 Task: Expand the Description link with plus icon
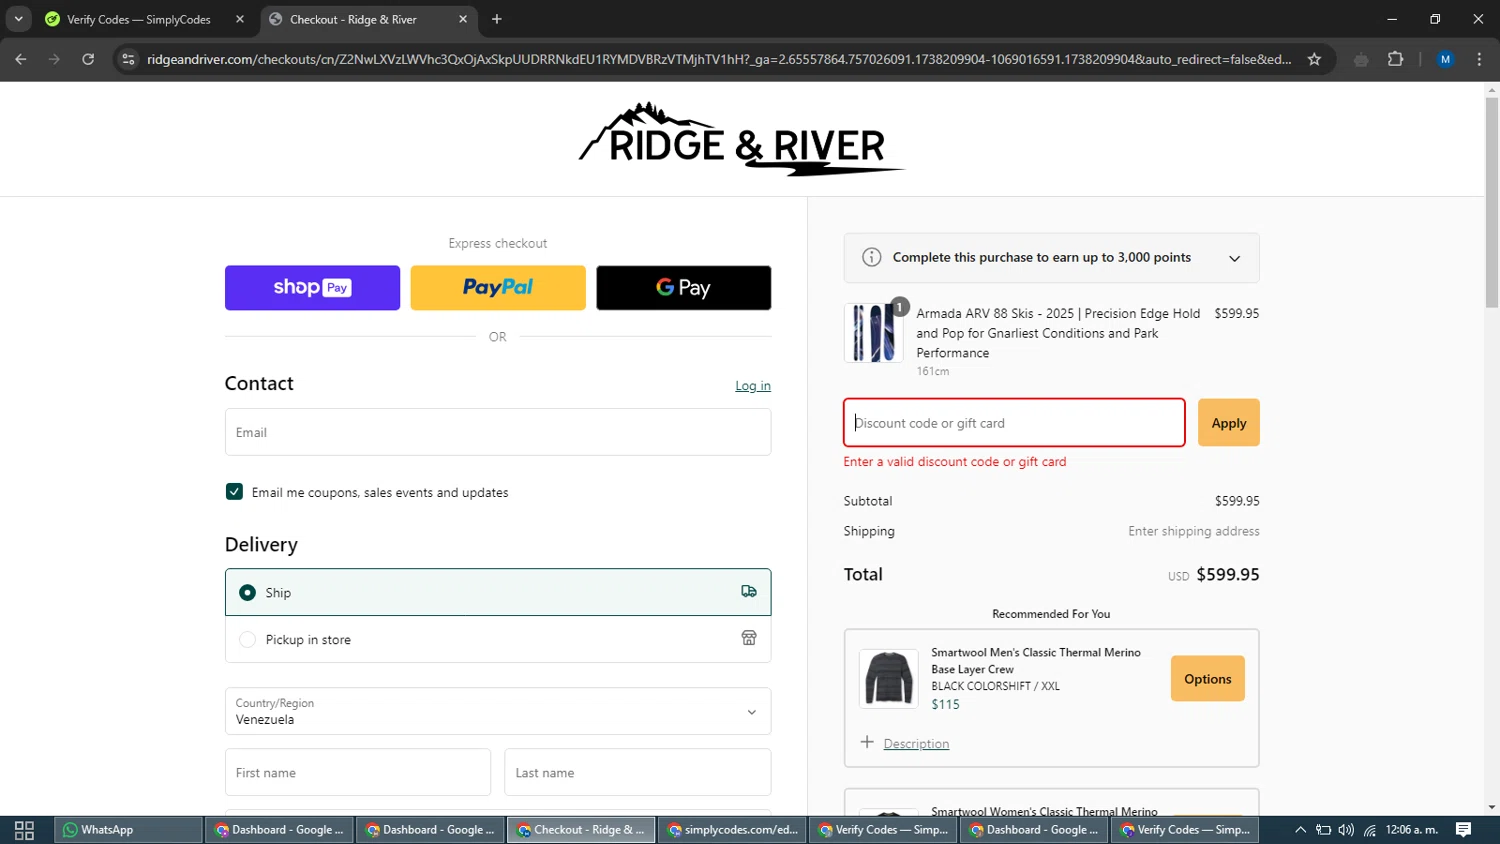(x=905, y=743)
